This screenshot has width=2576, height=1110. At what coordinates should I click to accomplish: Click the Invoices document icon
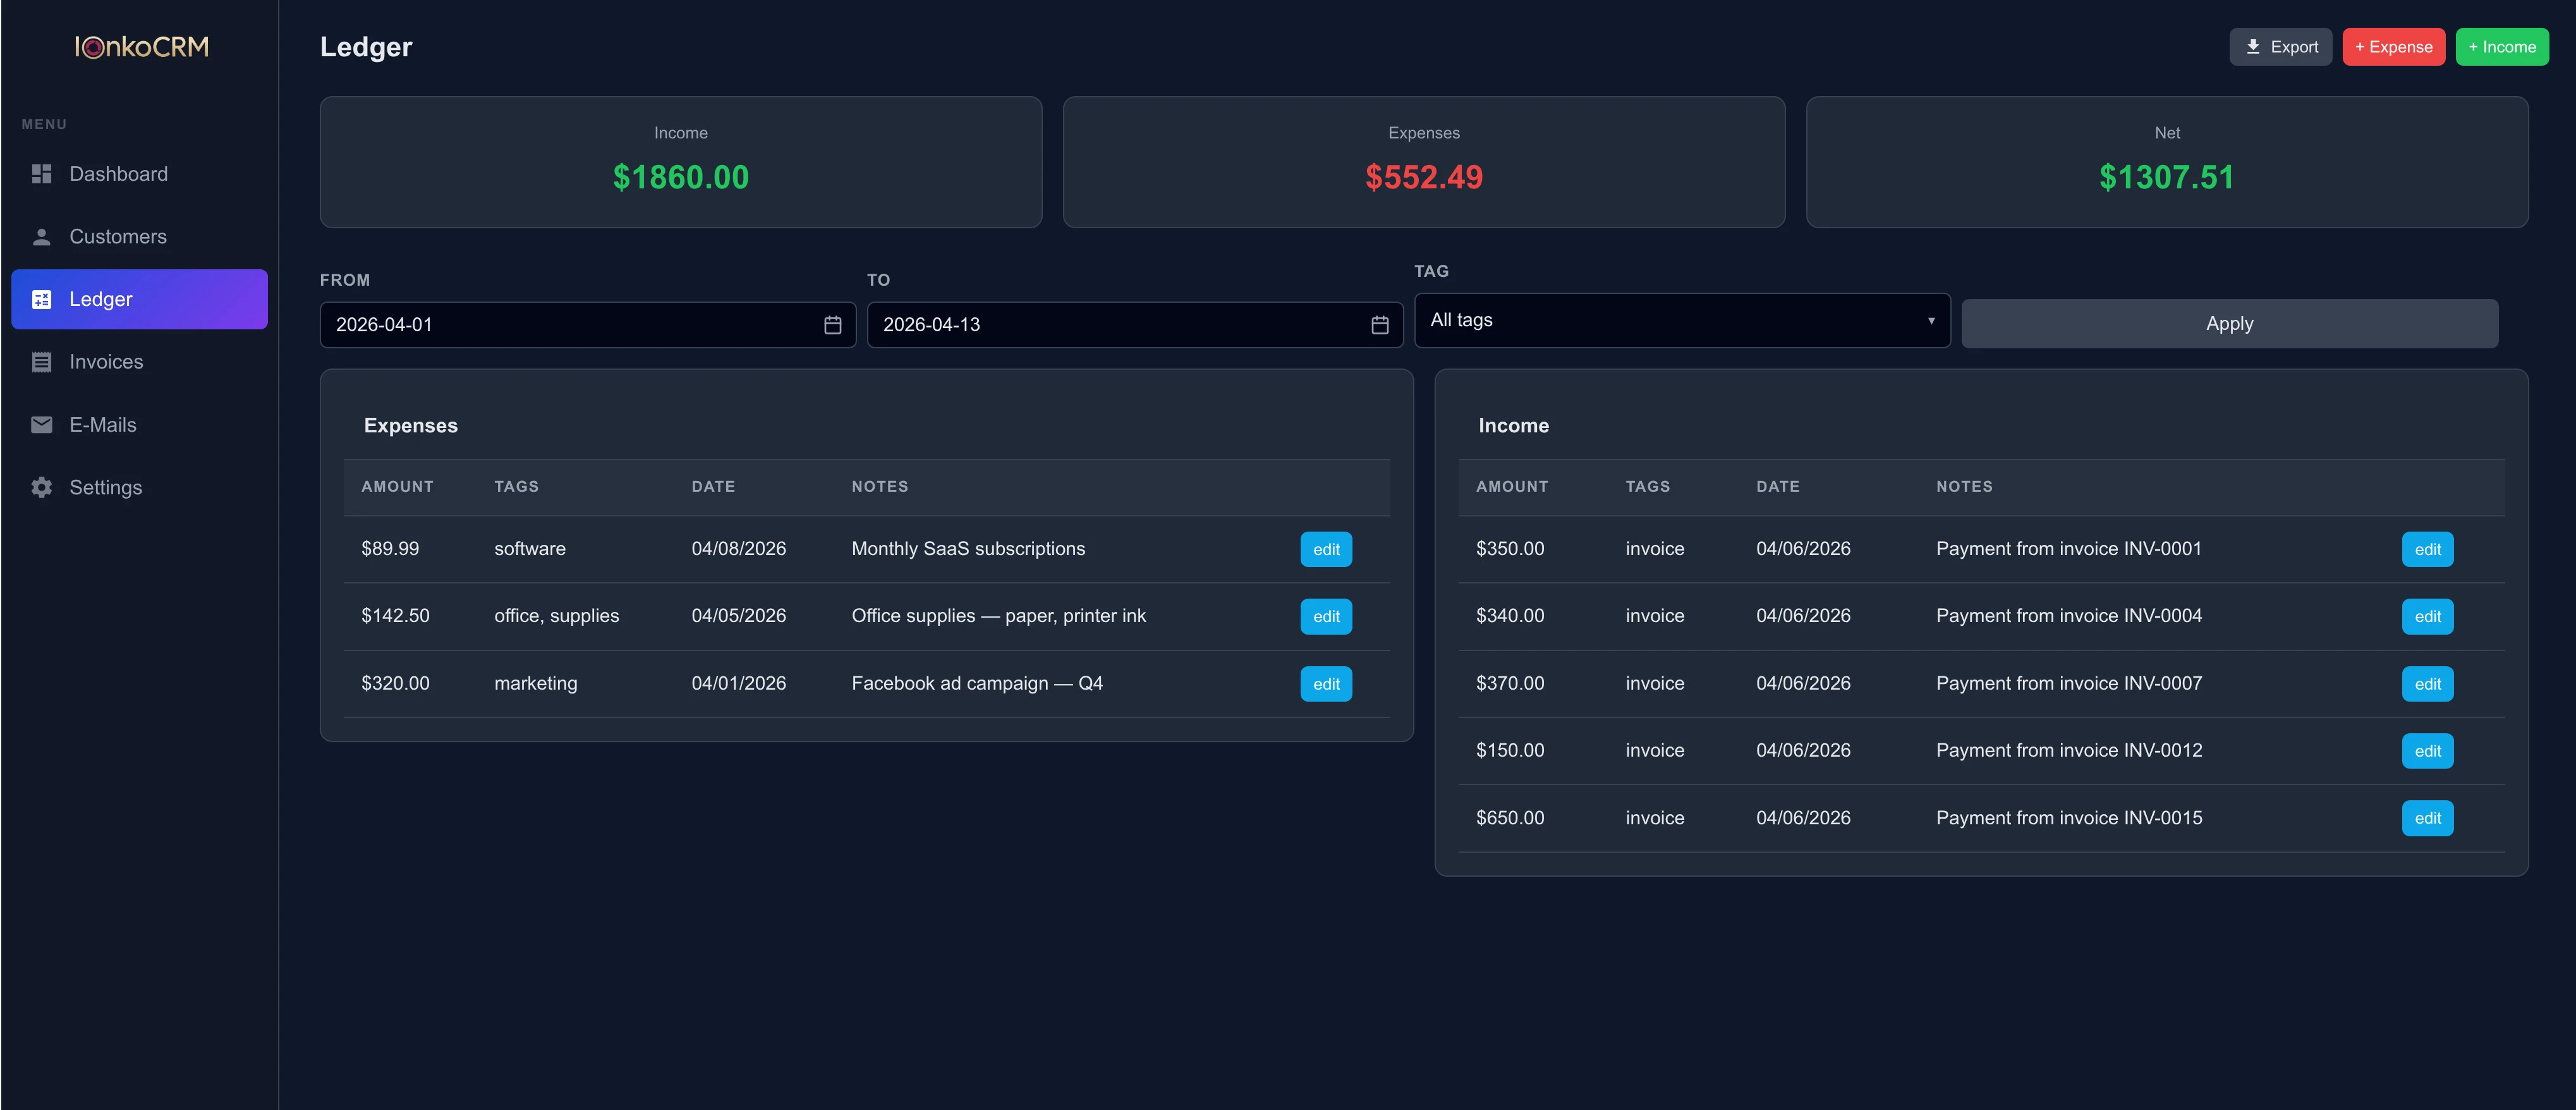pyautogui.click(x=41, y=362)
